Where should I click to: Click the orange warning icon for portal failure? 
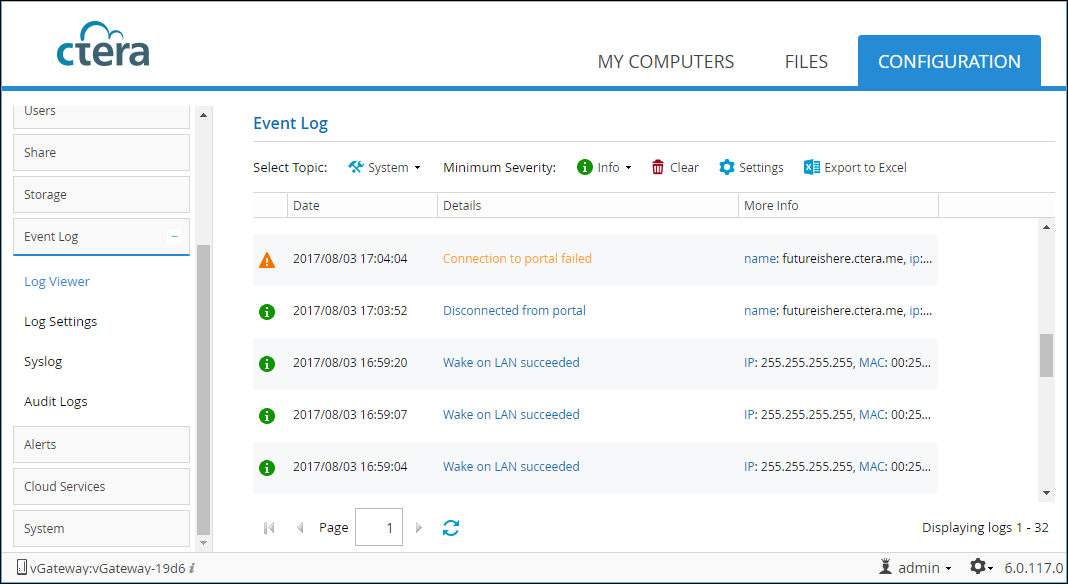point(267,260)
